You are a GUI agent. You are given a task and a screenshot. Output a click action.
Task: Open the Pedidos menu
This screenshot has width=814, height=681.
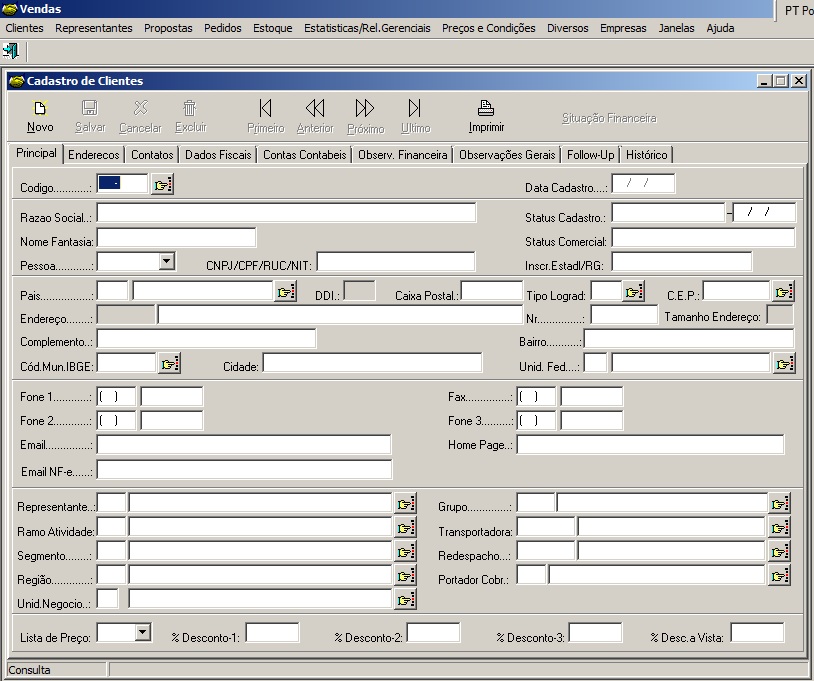coord(223,28)
